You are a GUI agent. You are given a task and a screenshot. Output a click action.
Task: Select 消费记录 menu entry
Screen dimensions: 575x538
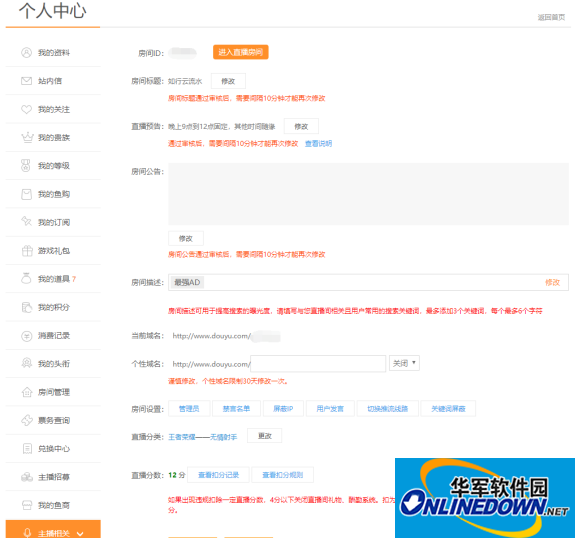tap(53, 336)
